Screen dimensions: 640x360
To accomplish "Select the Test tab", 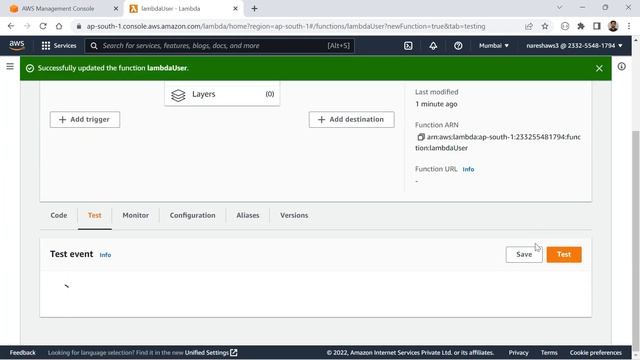I will coord(94,215).
